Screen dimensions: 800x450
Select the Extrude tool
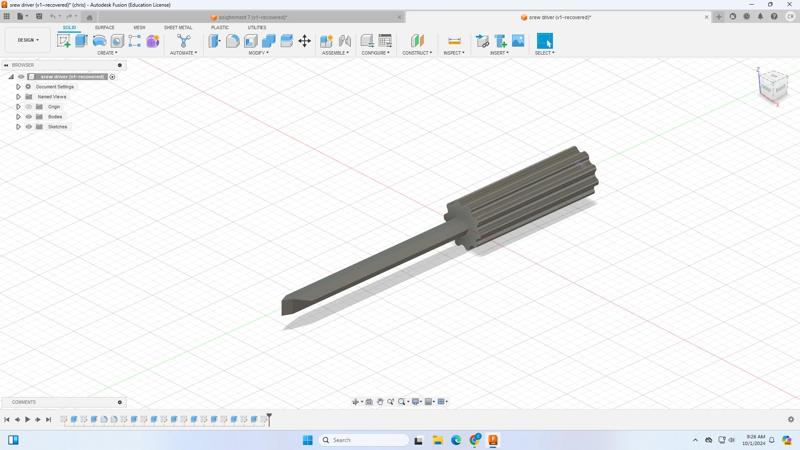tap(81, 41)
